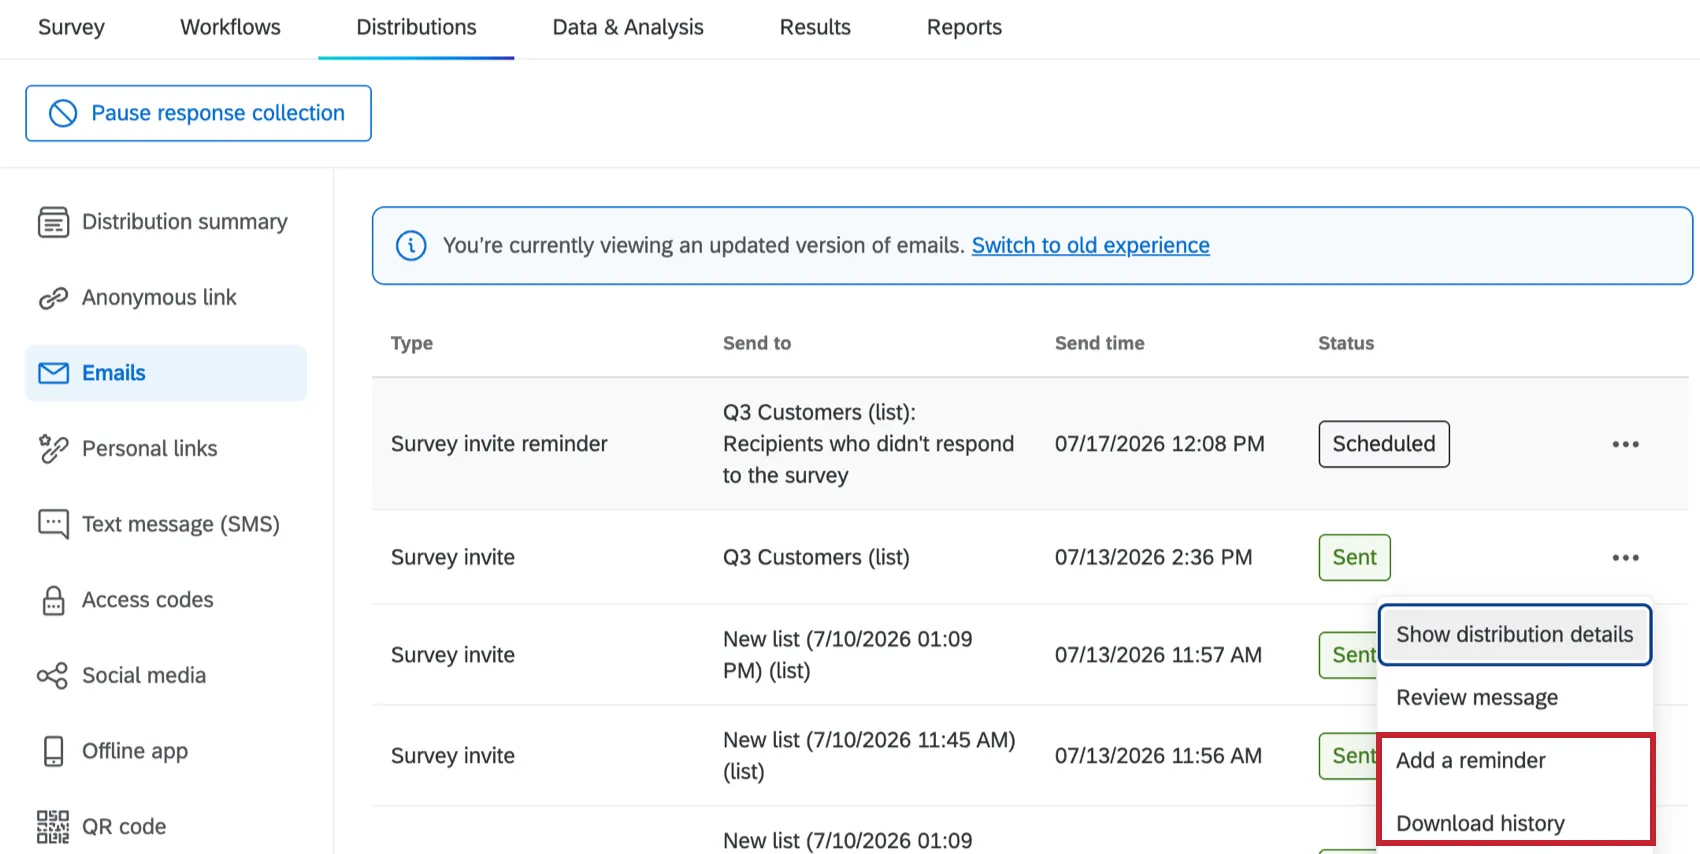Screen dimensions: 1700x854
Task: Open options menu for Q3 Customers survey invite
Action: 1625,558
